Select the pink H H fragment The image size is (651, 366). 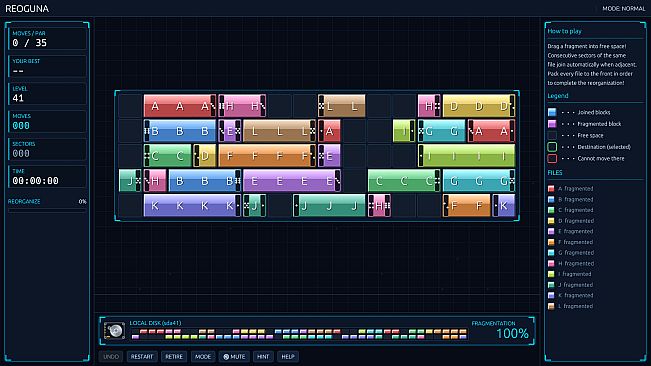(x=242, y=106)
